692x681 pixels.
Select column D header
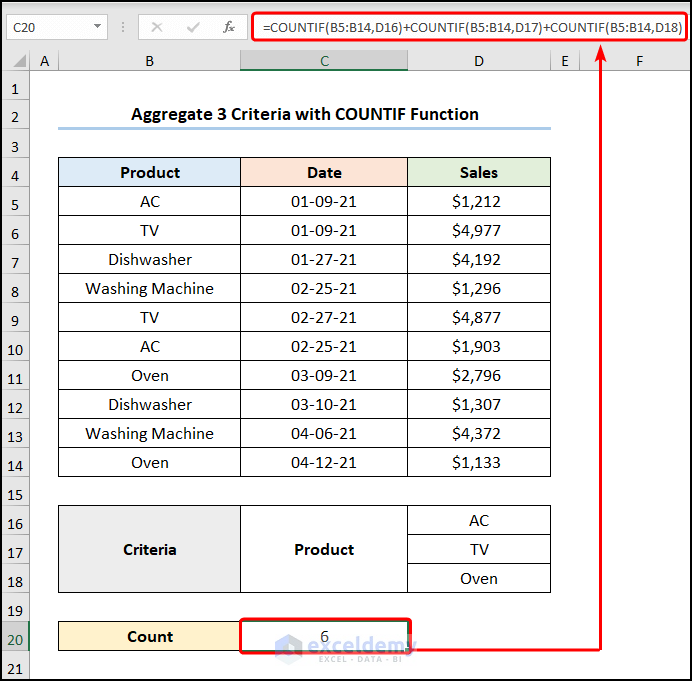(x=479, y=60)
